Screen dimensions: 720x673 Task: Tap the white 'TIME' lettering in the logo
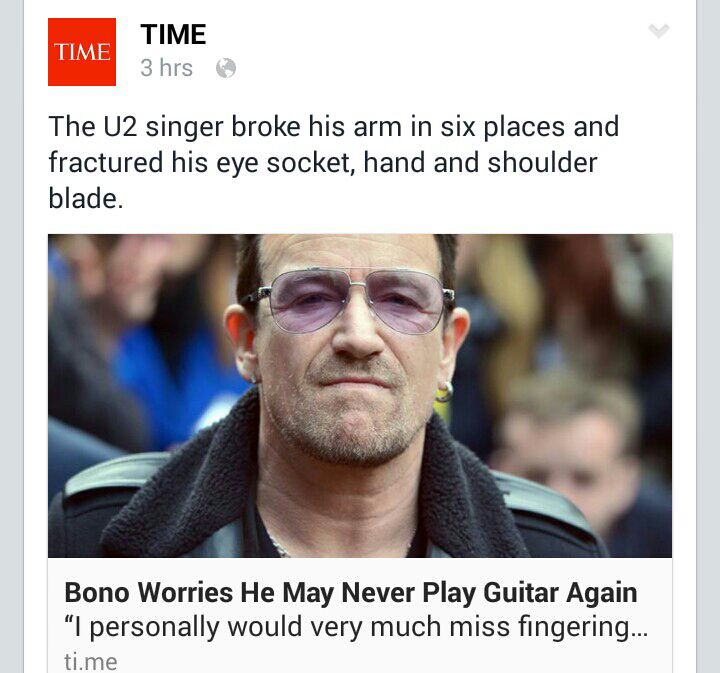tap(82, 52)
